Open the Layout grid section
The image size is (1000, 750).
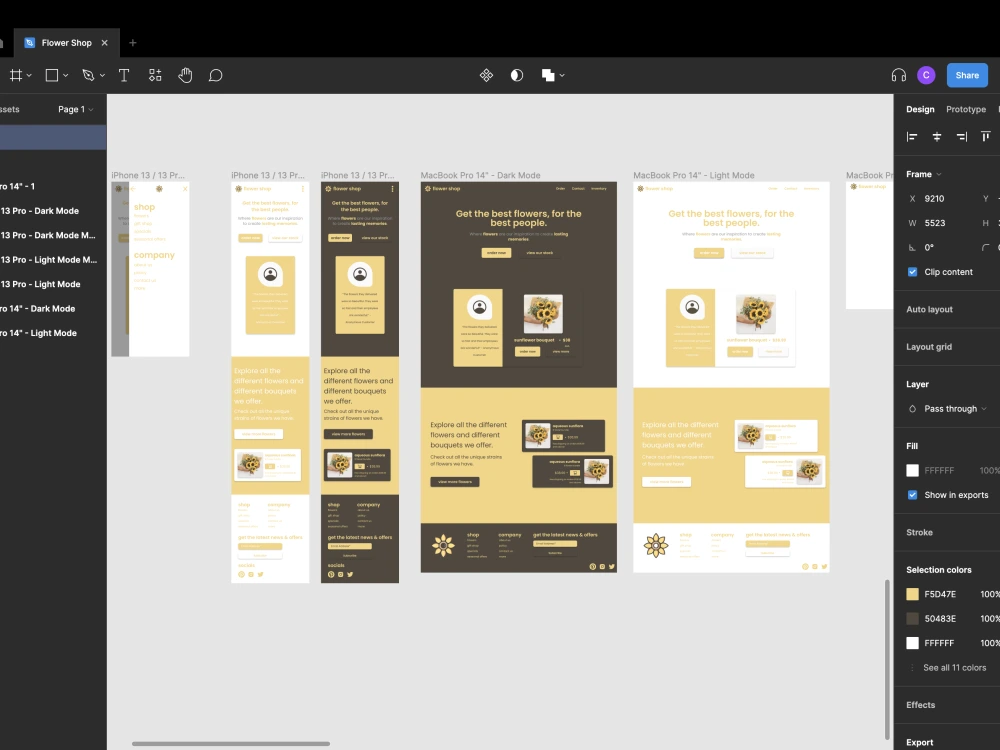(929, 347)
